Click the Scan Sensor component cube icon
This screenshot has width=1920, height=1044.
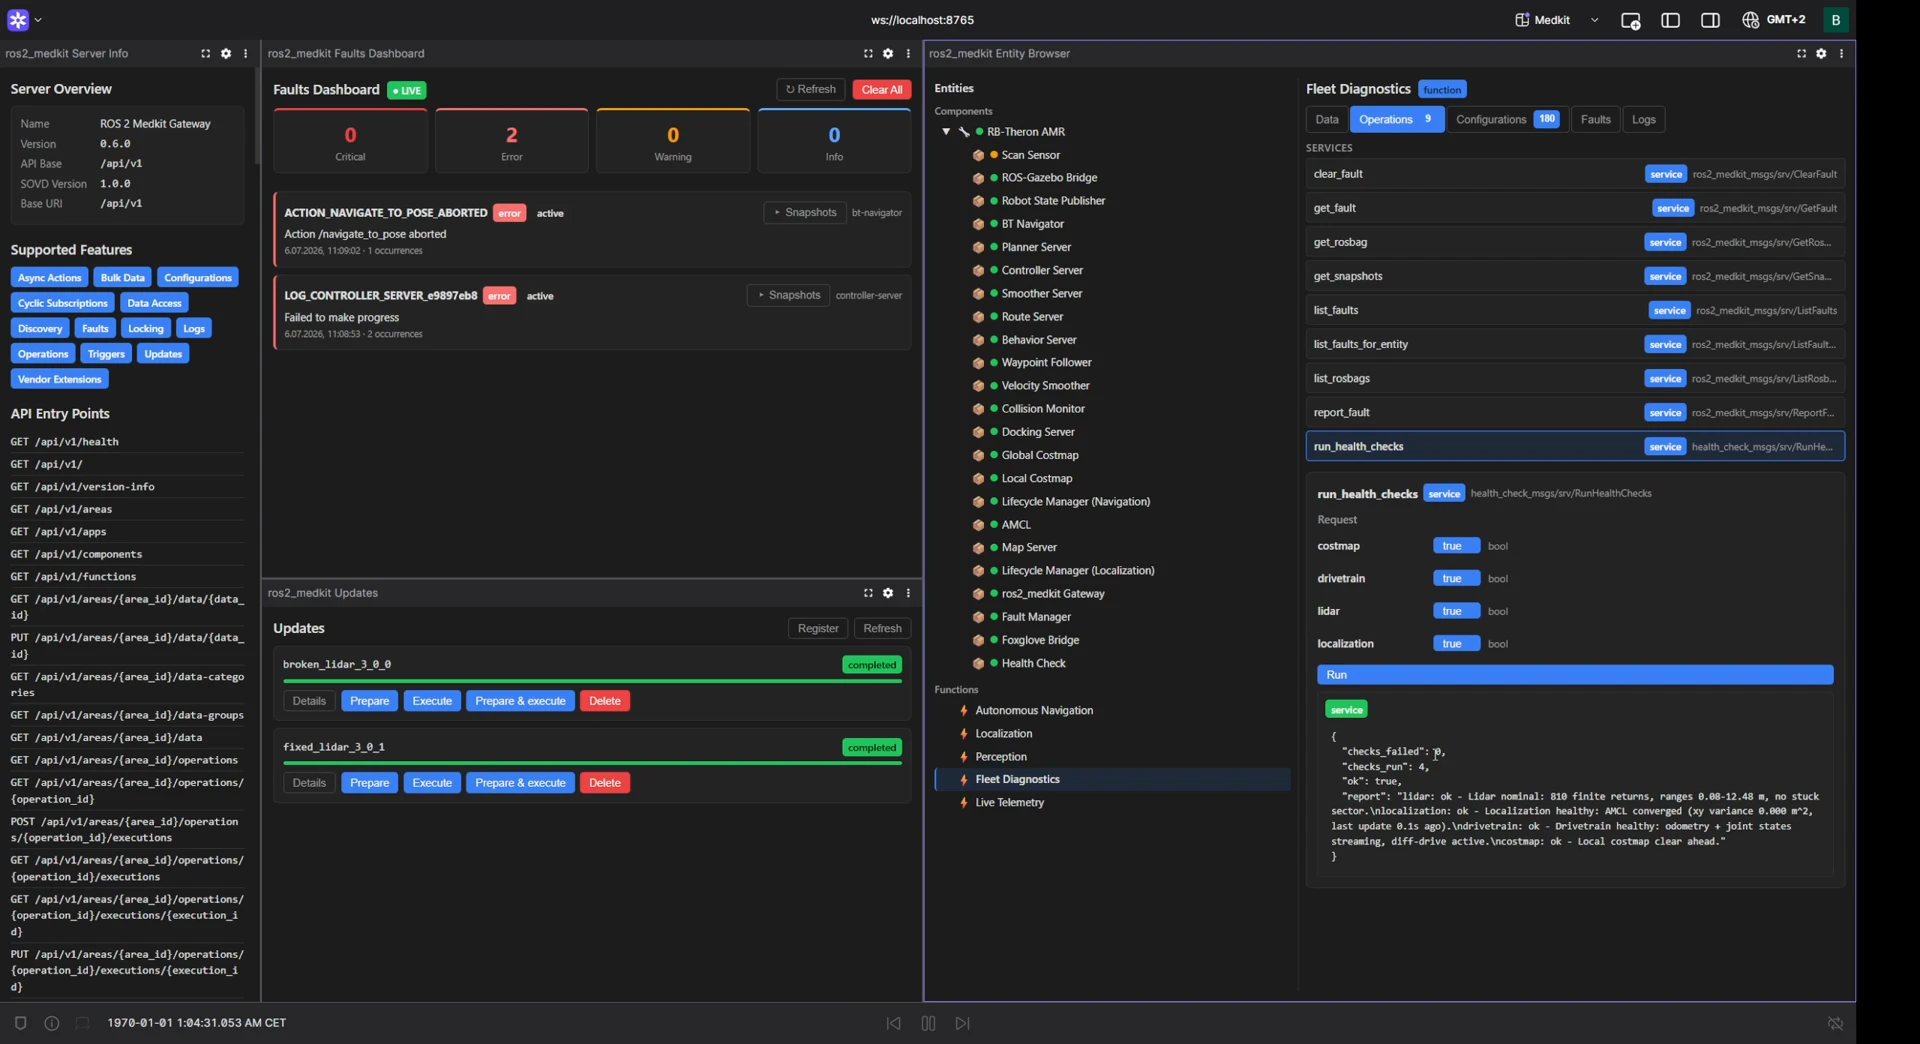coord(978,155)
